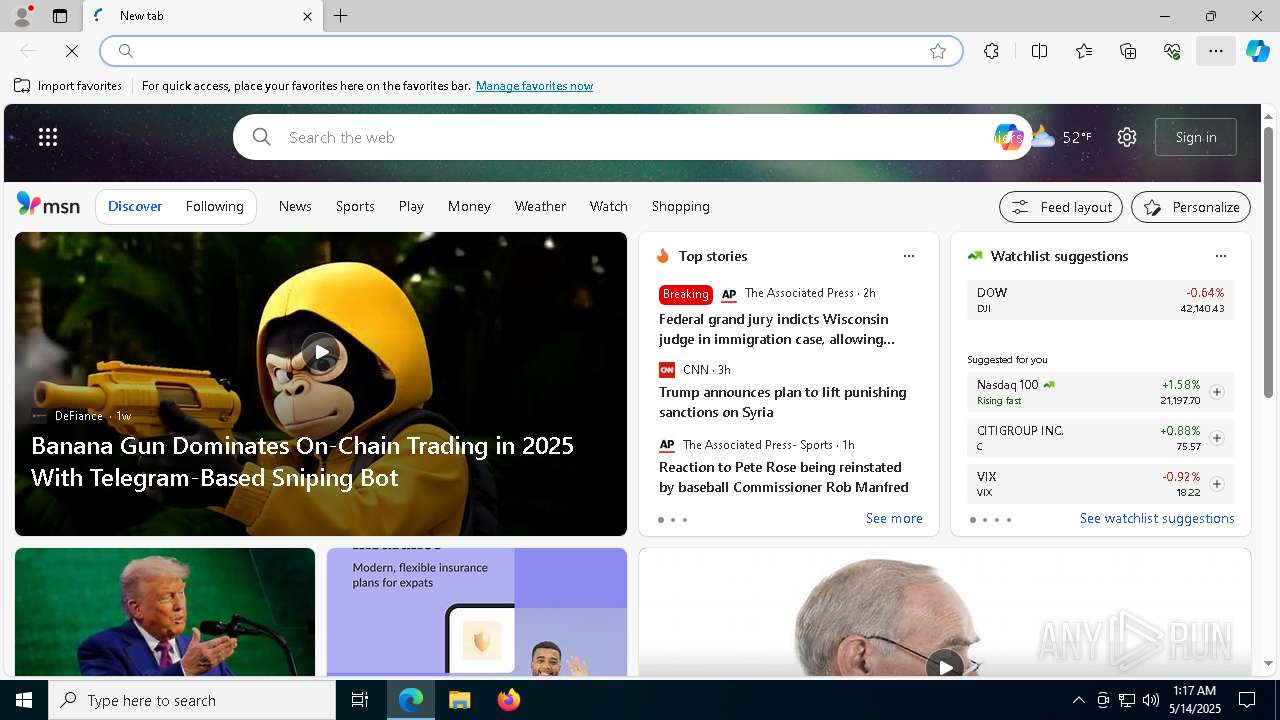This screenshot has width=1280, height=720.
Task: Open Browser essentials heart icon
Action: pos(1172,51)
